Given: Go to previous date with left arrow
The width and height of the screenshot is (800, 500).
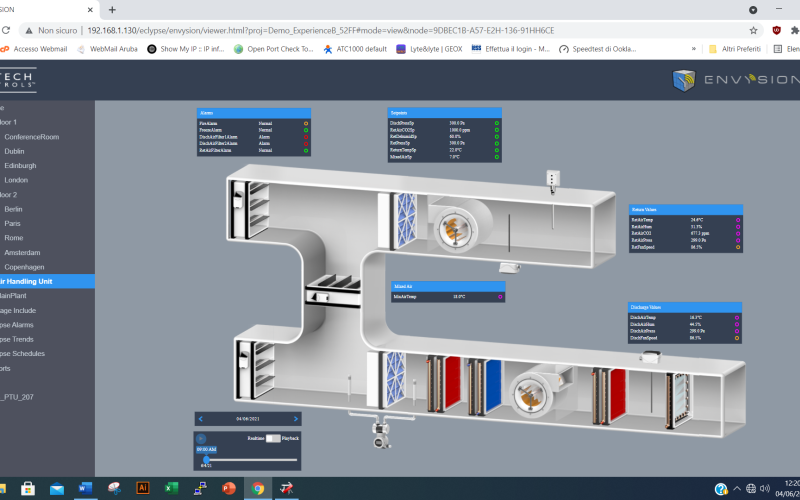Looking at the screenshot, I should [200, 418].
